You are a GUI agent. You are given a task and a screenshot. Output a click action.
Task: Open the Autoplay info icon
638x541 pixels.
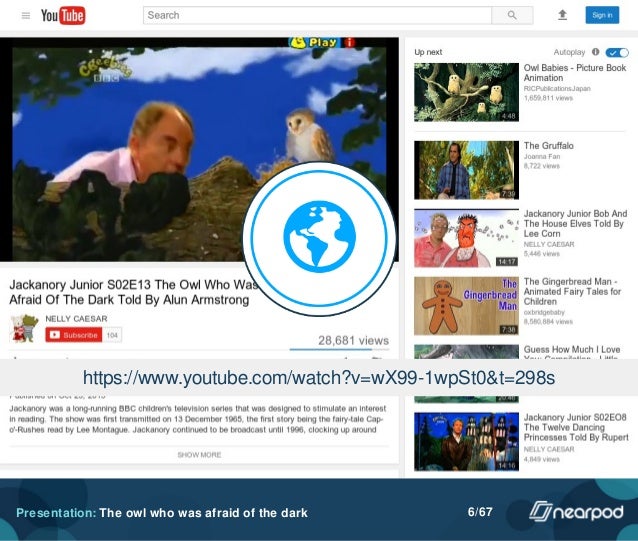point(596,52)
